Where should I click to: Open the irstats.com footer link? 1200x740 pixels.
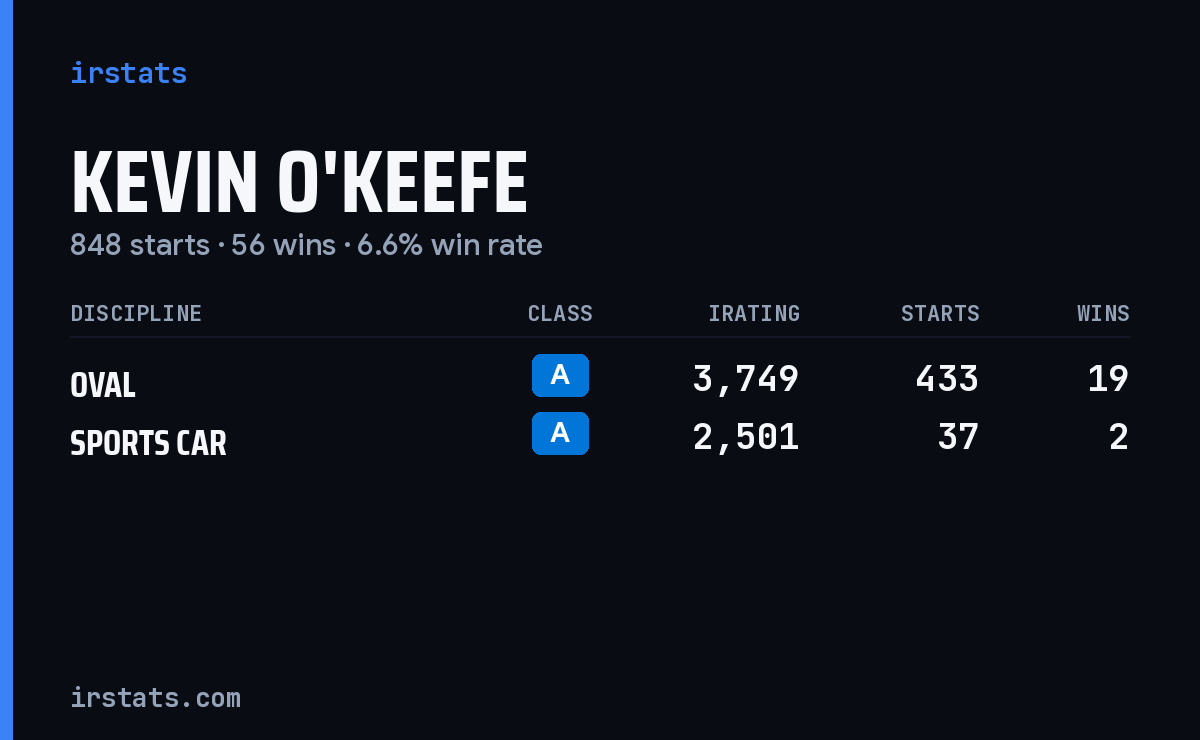(x=155, y=697)
